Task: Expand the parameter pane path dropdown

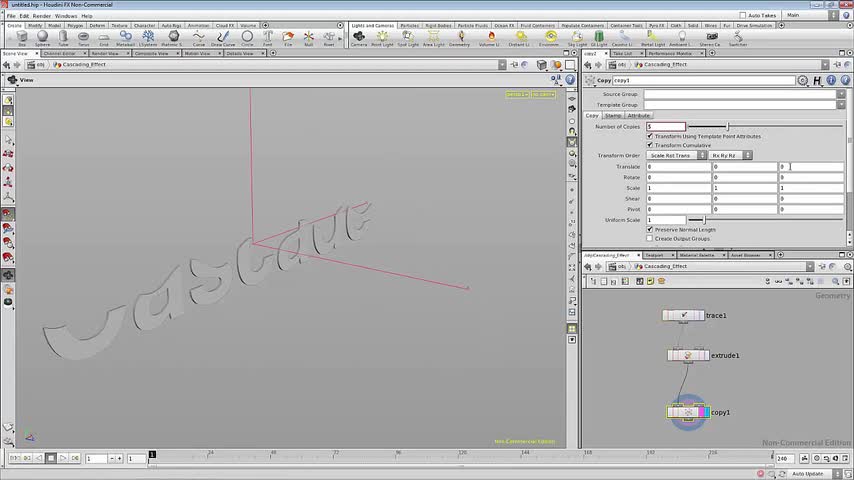Action: click(x=825, y=64)
